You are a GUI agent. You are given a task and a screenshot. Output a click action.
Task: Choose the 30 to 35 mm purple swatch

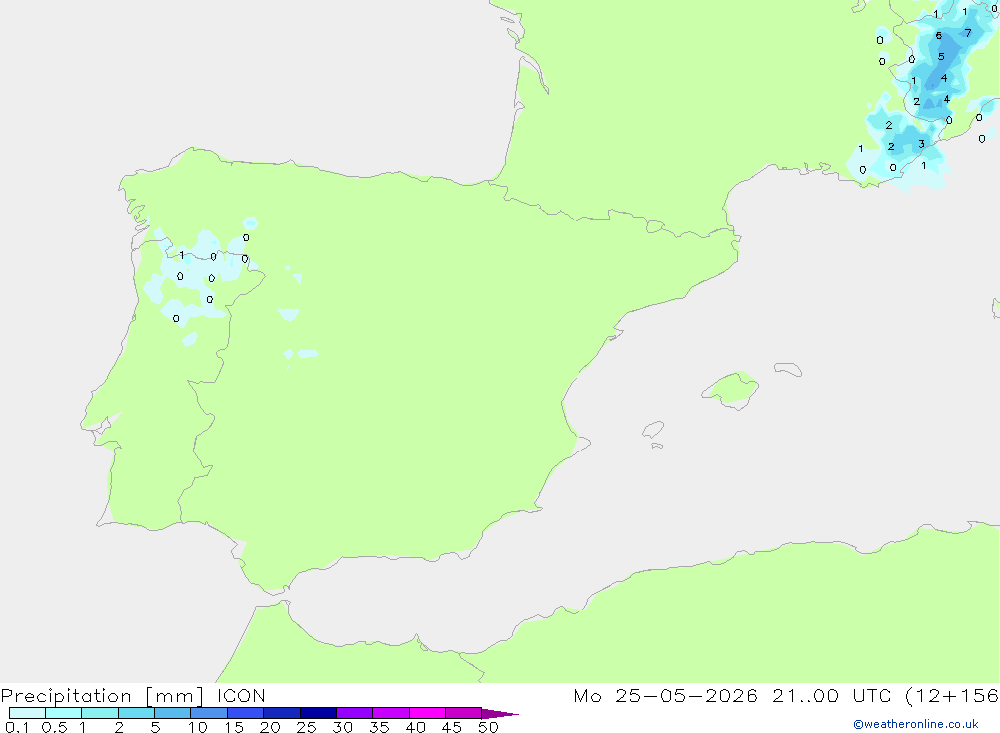pyautogui.click(x=355, y=713)
